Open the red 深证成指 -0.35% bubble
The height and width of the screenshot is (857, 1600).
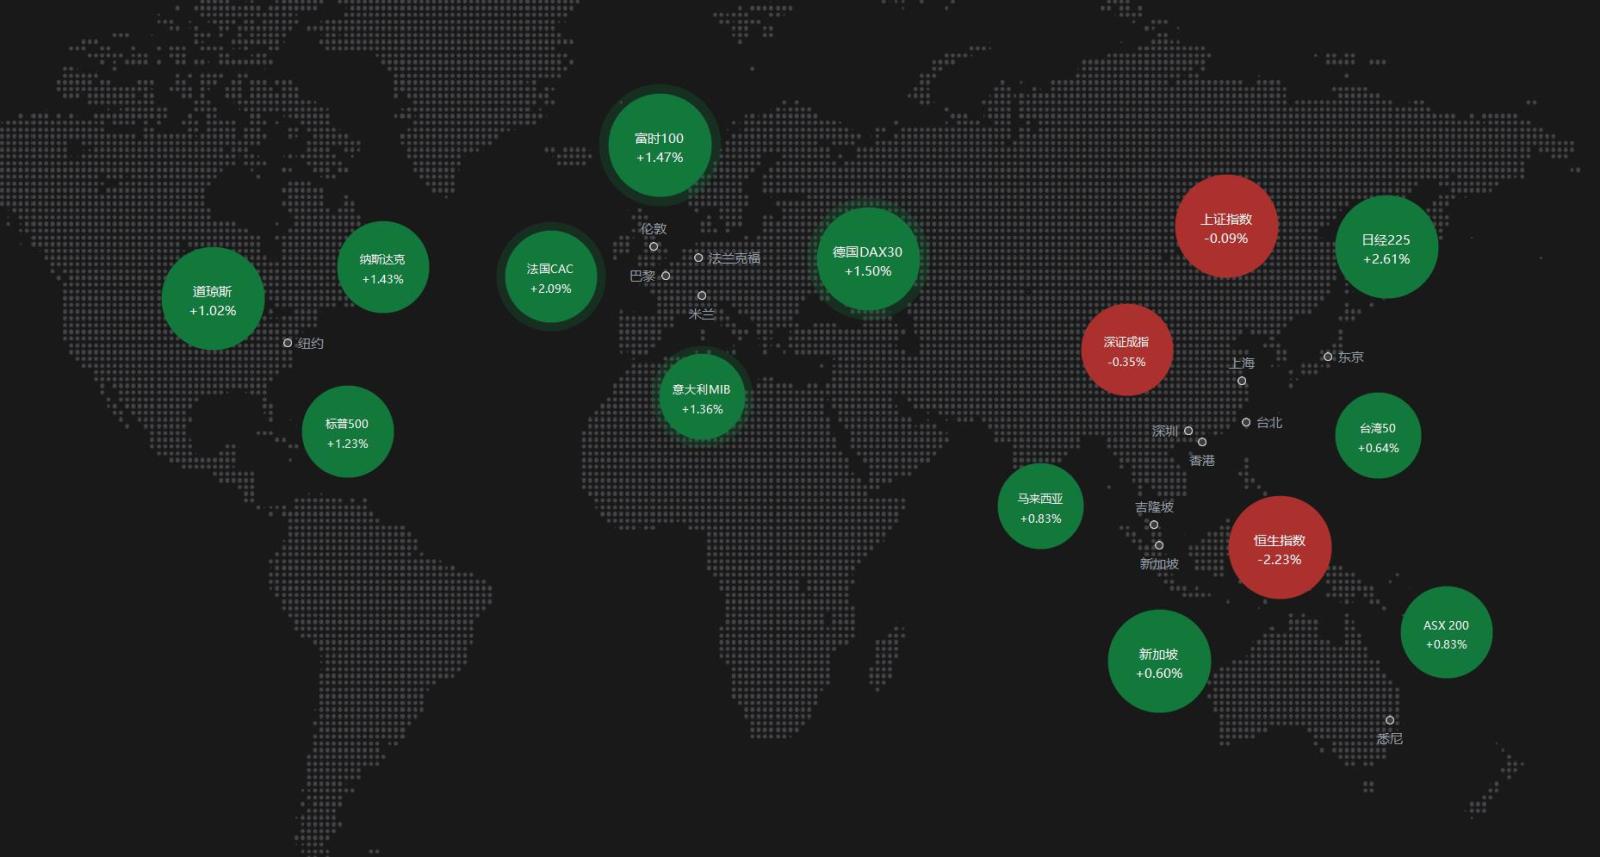click(x=1127, y=350)
